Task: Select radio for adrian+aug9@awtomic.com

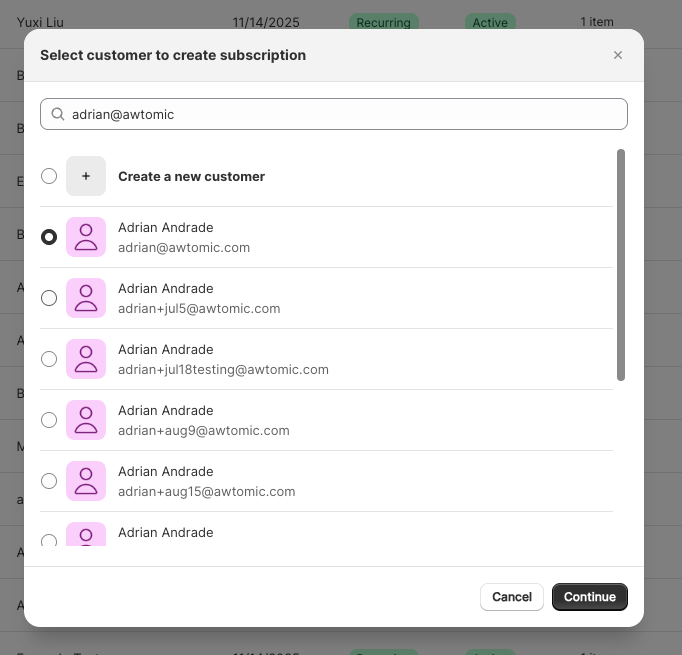Action: [49, 420]
